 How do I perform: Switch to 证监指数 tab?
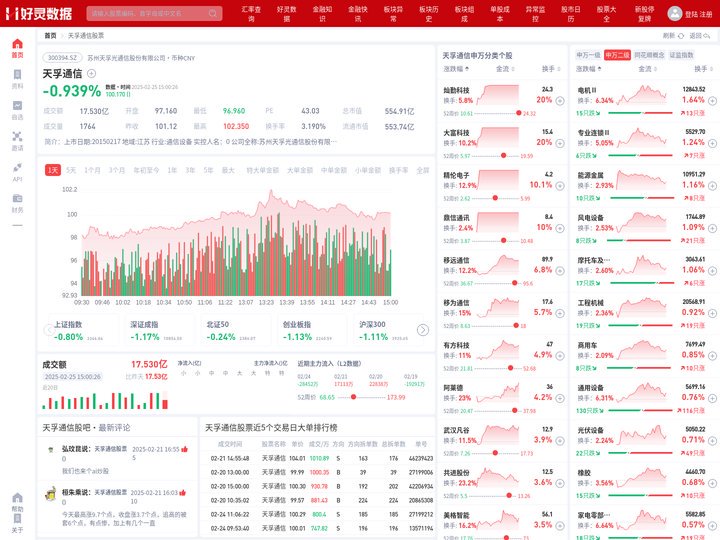click(681, 55)
